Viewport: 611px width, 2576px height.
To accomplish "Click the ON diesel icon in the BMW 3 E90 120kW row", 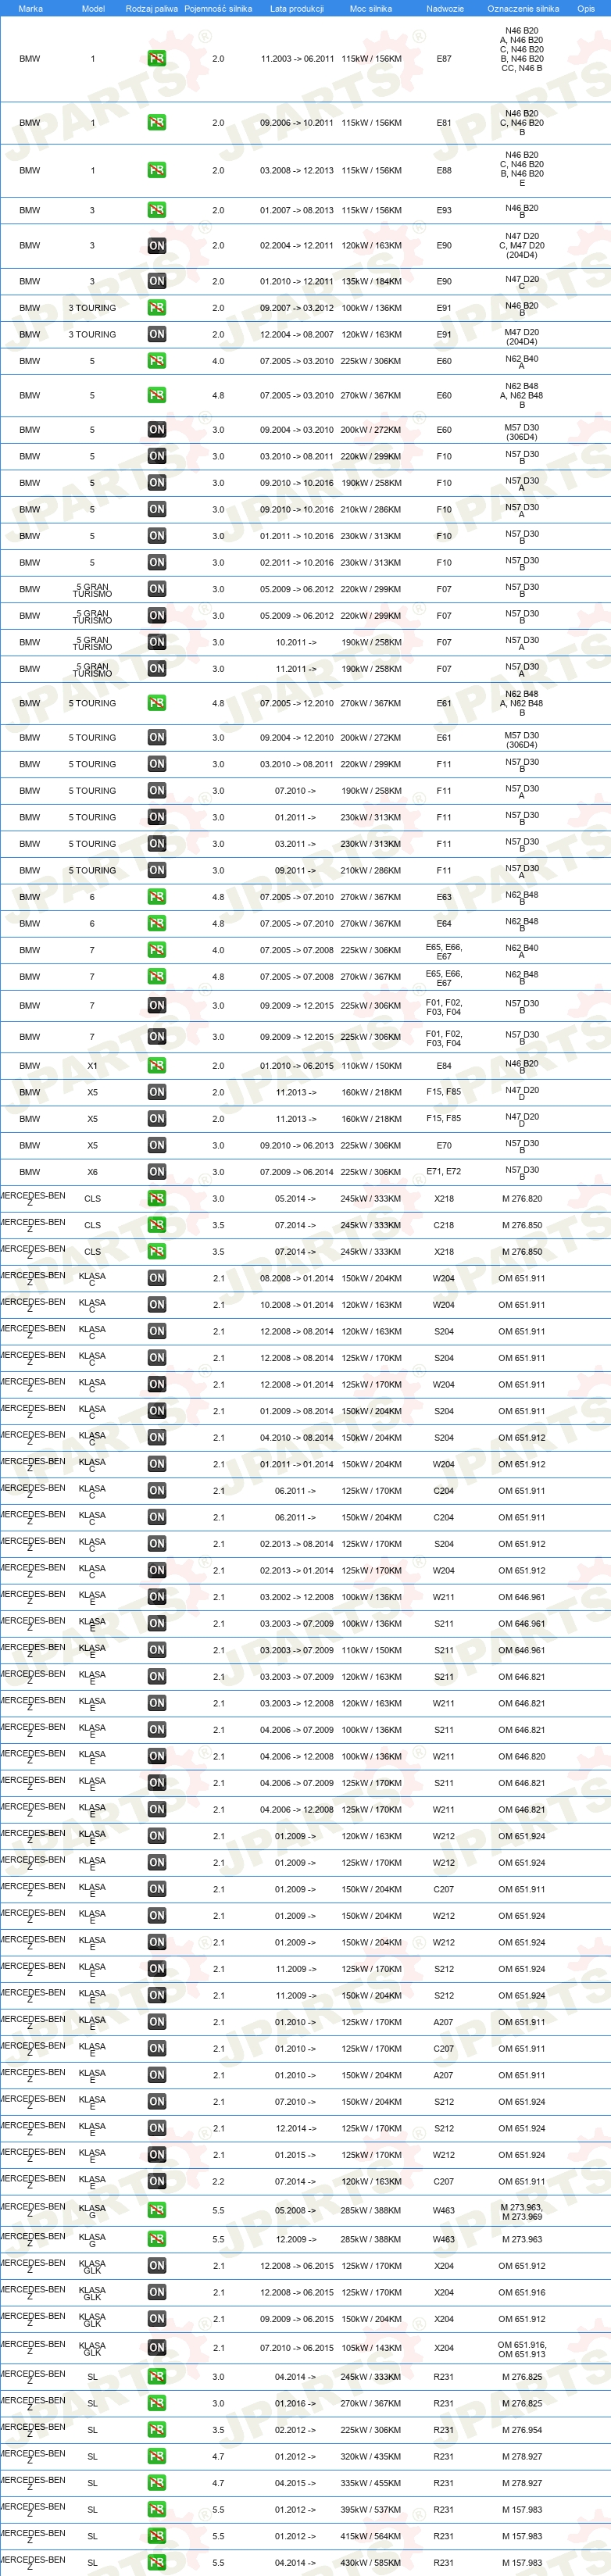I will (x=157, y=246).
